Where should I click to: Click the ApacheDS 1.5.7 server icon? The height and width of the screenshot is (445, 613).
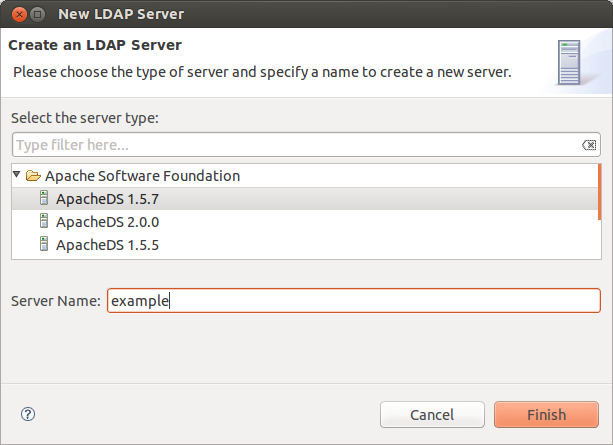tap(44, 198)
